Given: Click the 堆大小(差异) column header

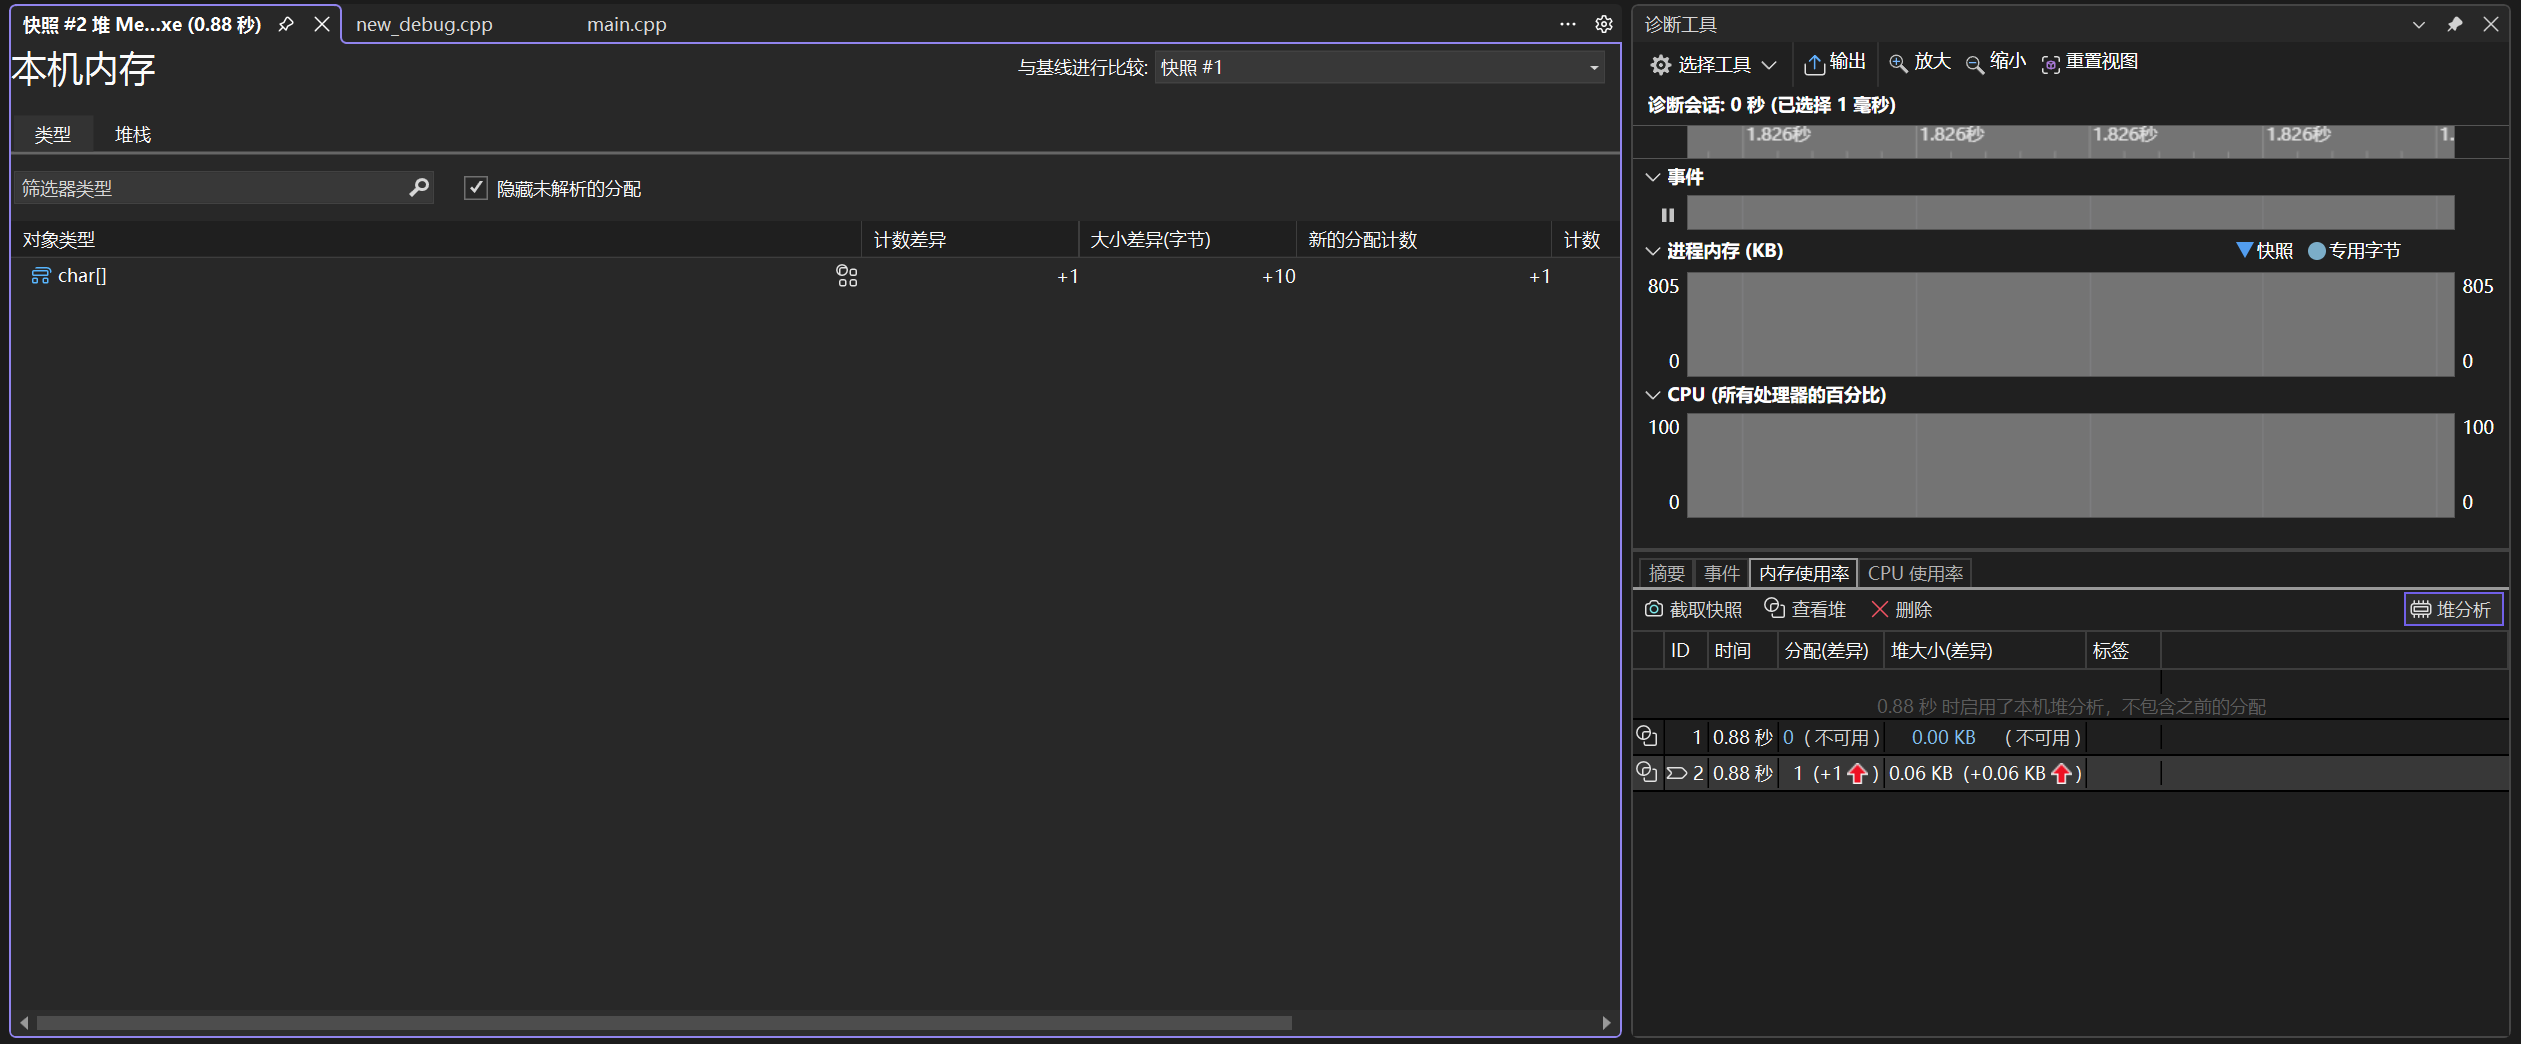Looking at the screenshot, I should click(x=1984, y=651).
